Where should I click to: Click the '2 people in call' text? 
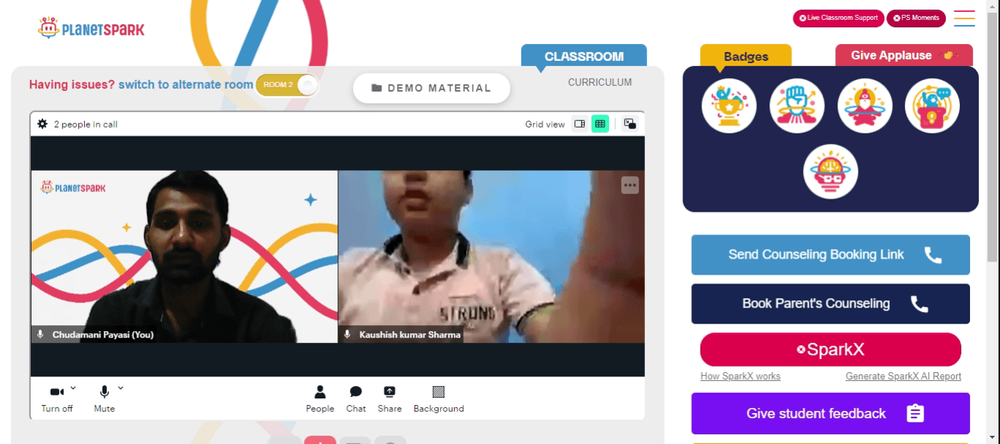click(85, 124)
